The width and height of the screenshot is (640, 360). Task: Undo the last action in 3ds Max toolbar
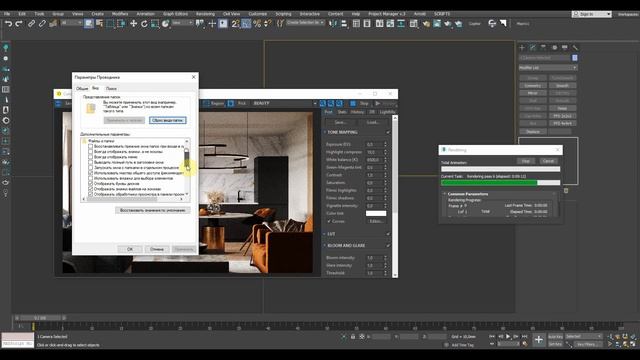click(8, 24)
